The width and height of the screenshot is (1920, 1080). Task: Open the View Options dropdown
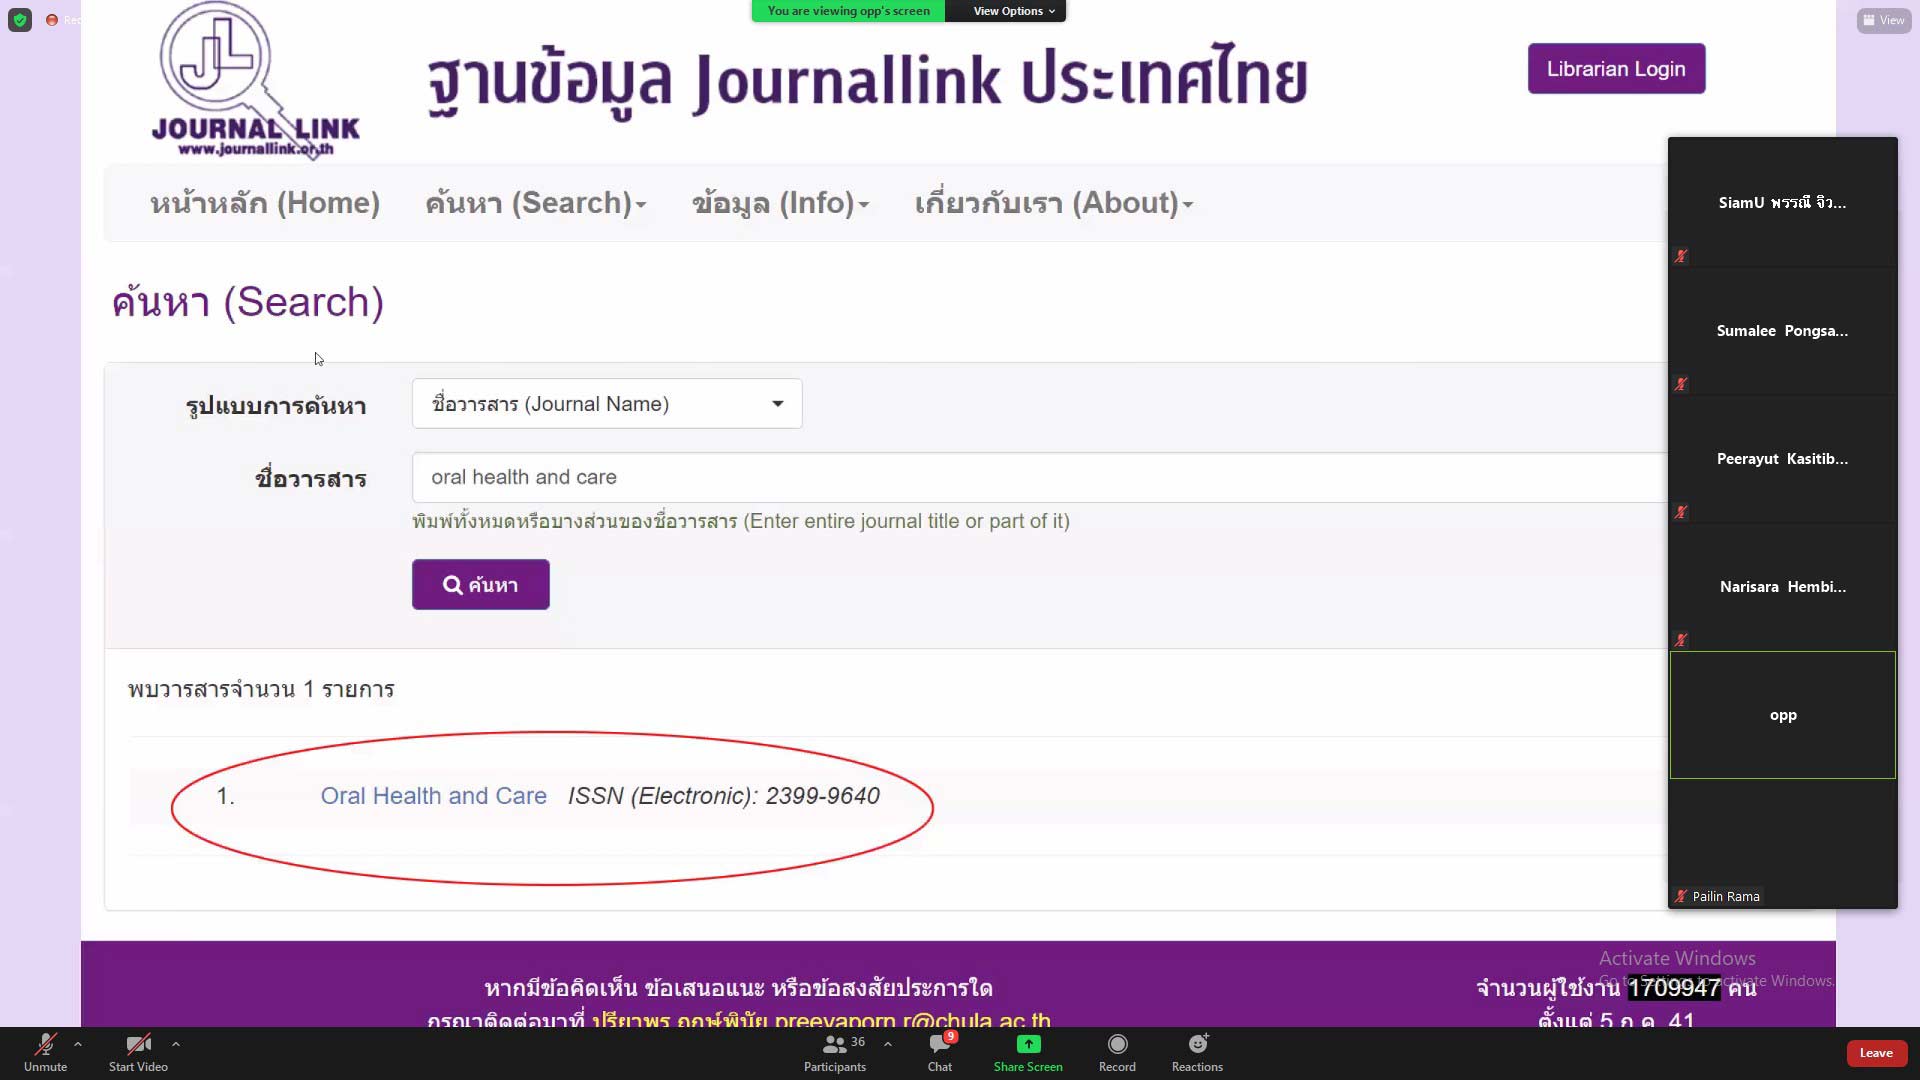click(1012, 11)
